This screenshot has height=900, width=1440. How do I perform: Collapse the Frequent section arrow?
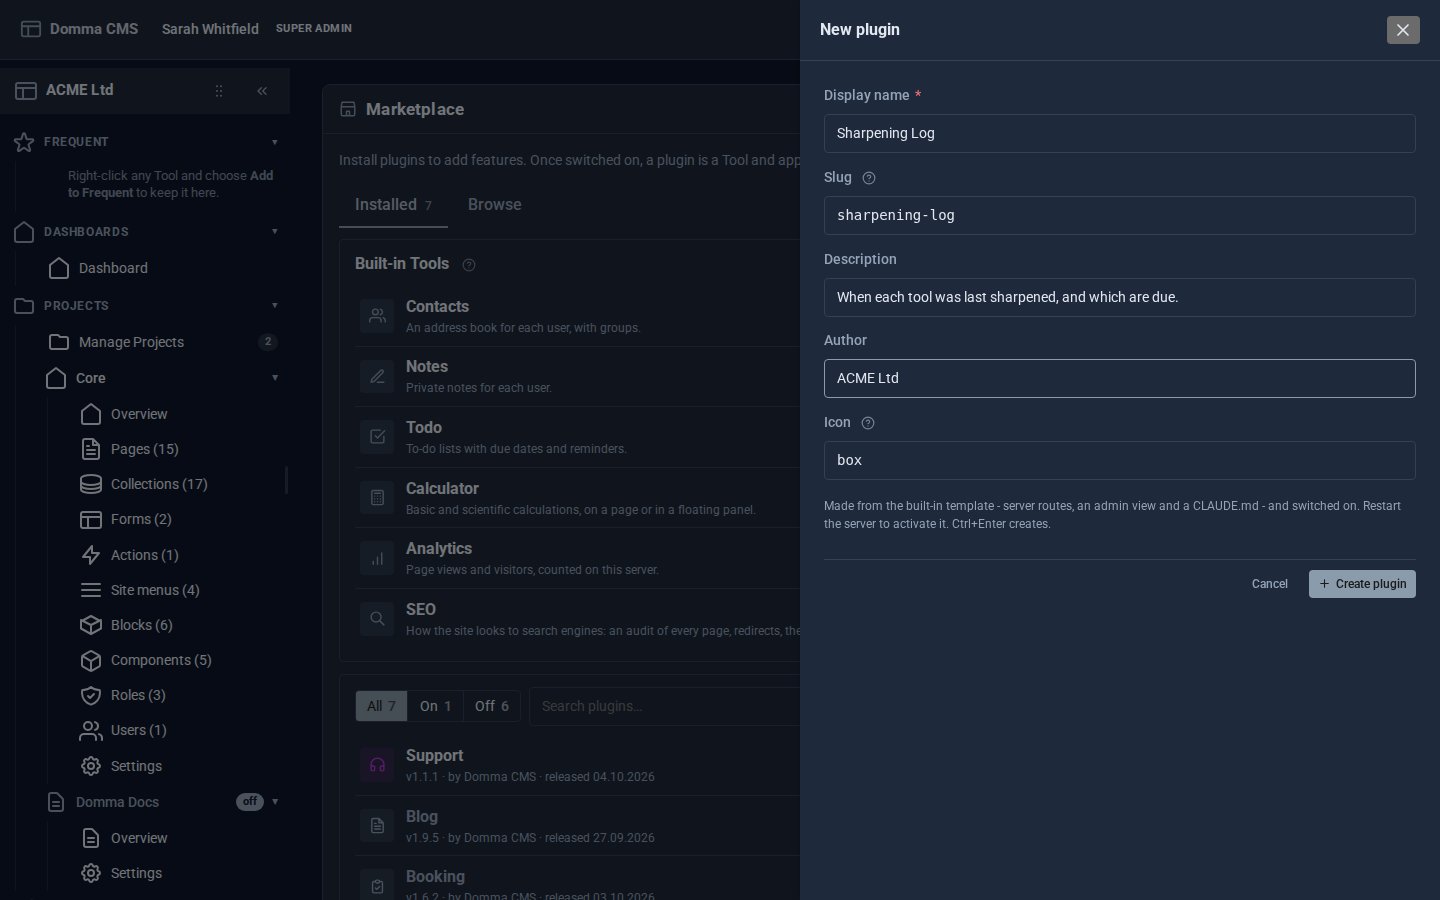point(275,142)
